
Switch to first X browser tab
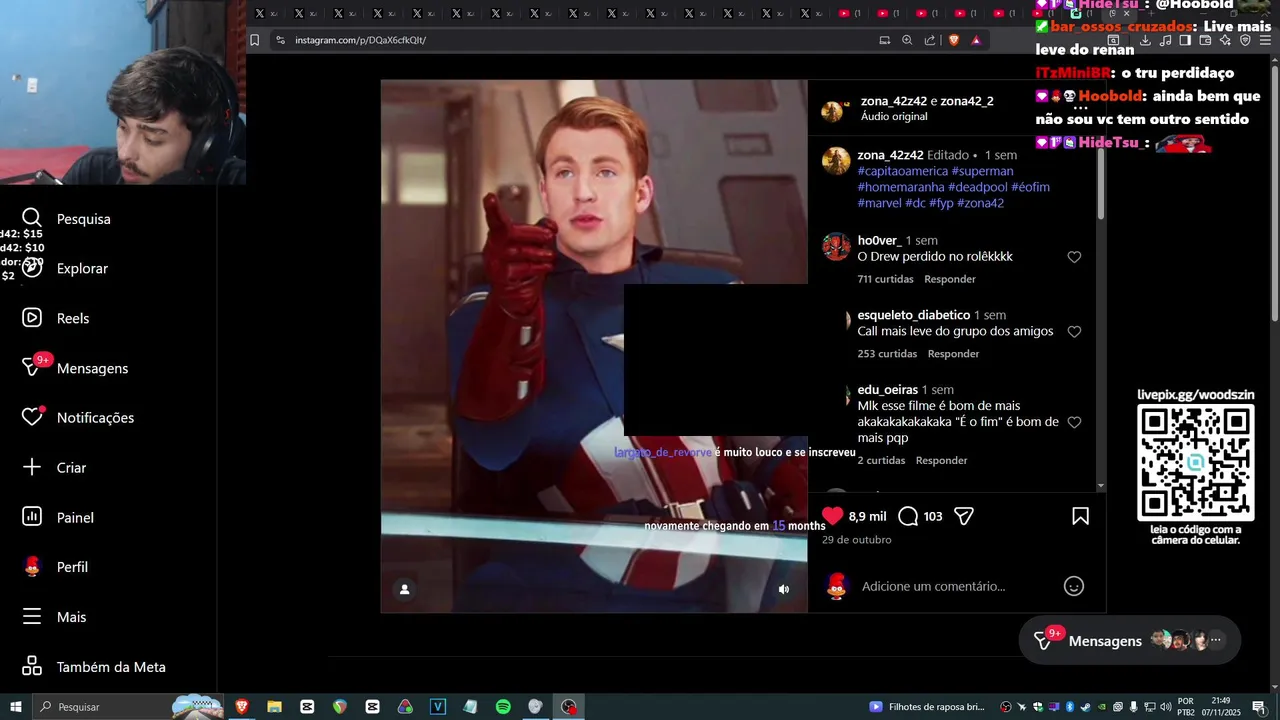tap(266, 13)
